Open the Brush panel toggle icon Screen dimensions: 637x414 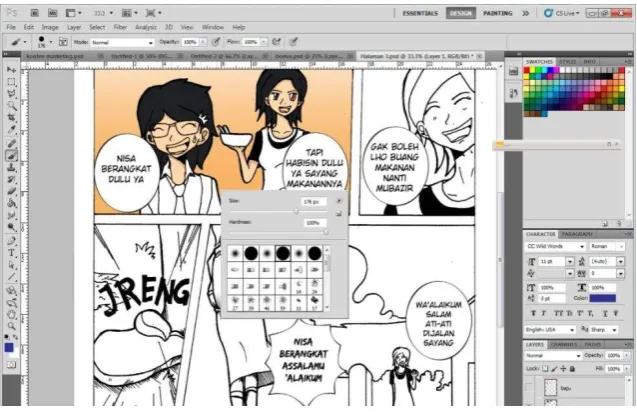[63, 42]
